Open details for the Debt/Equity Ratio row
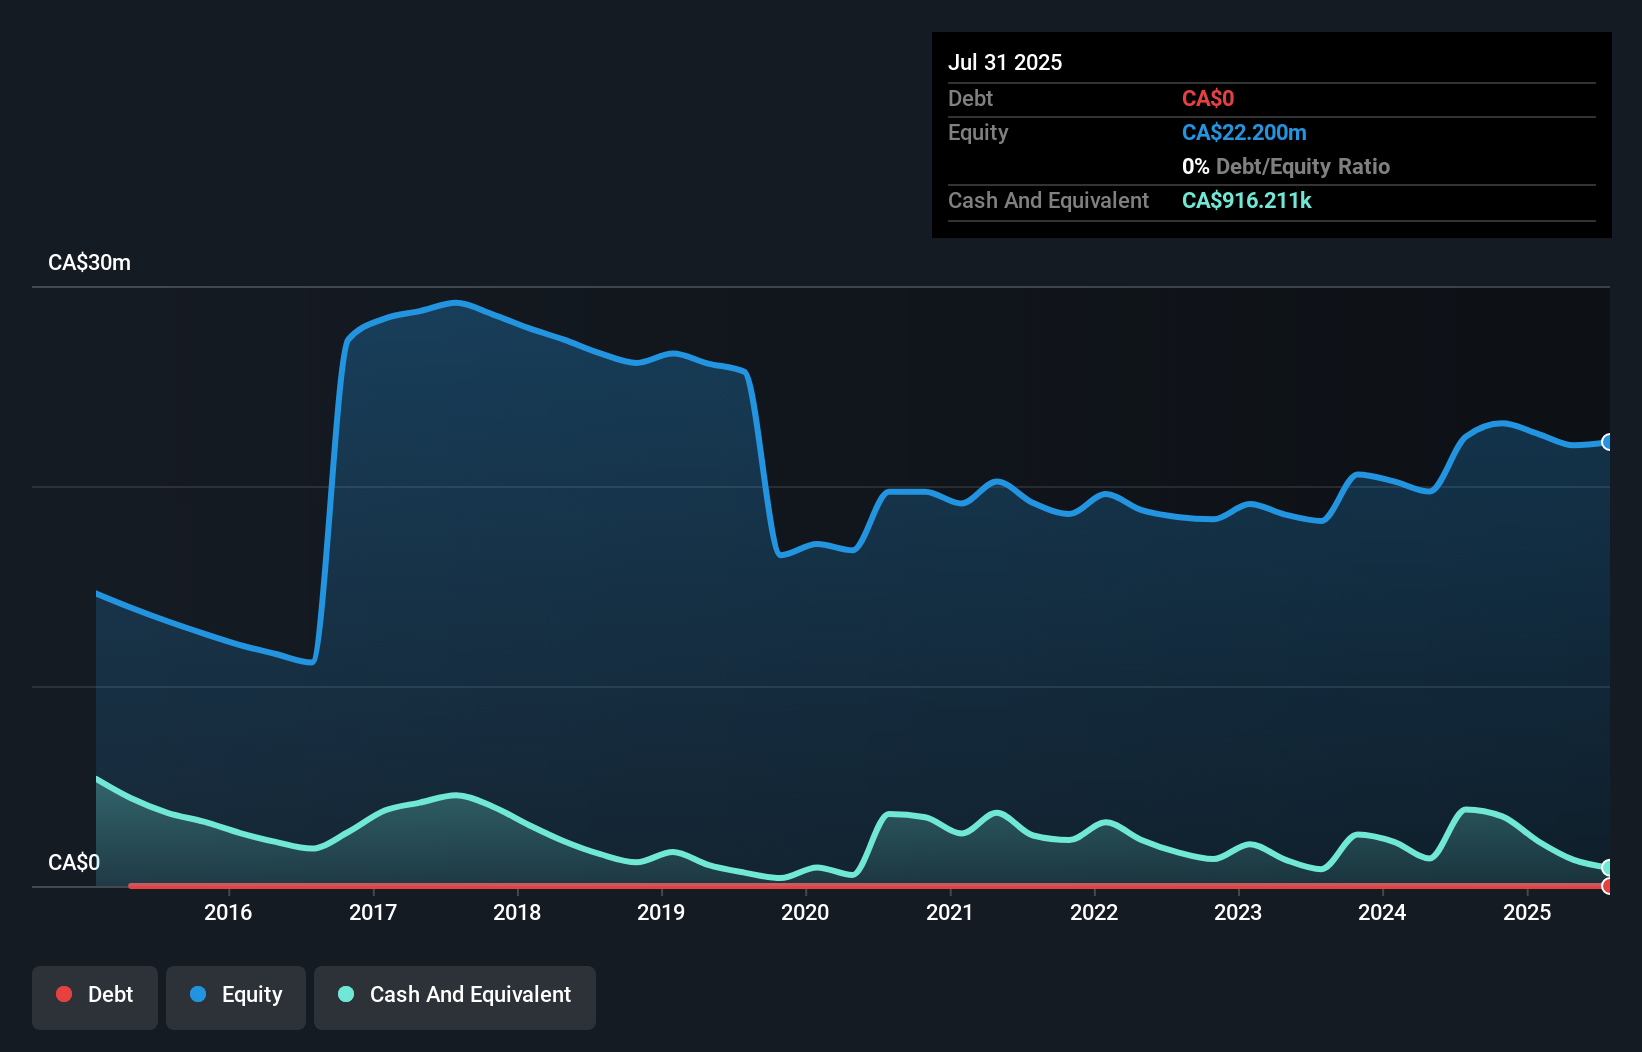The height and width of the screenshot is (1052, 1642). [1286, 166]
